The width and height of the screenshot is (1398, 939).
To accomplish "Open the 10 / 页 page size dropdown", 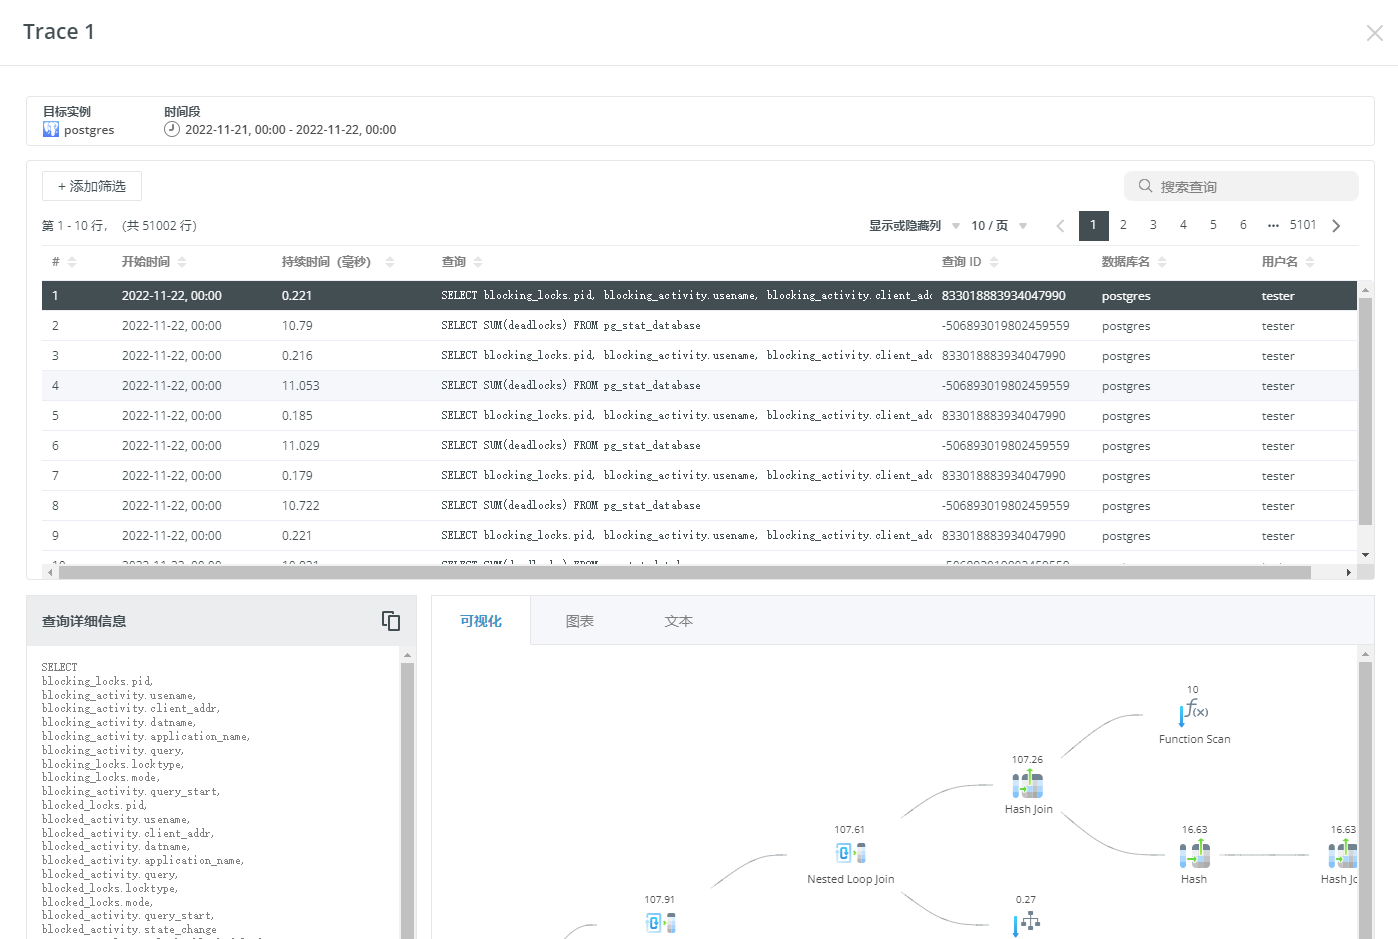I will (x=995, y=225).
